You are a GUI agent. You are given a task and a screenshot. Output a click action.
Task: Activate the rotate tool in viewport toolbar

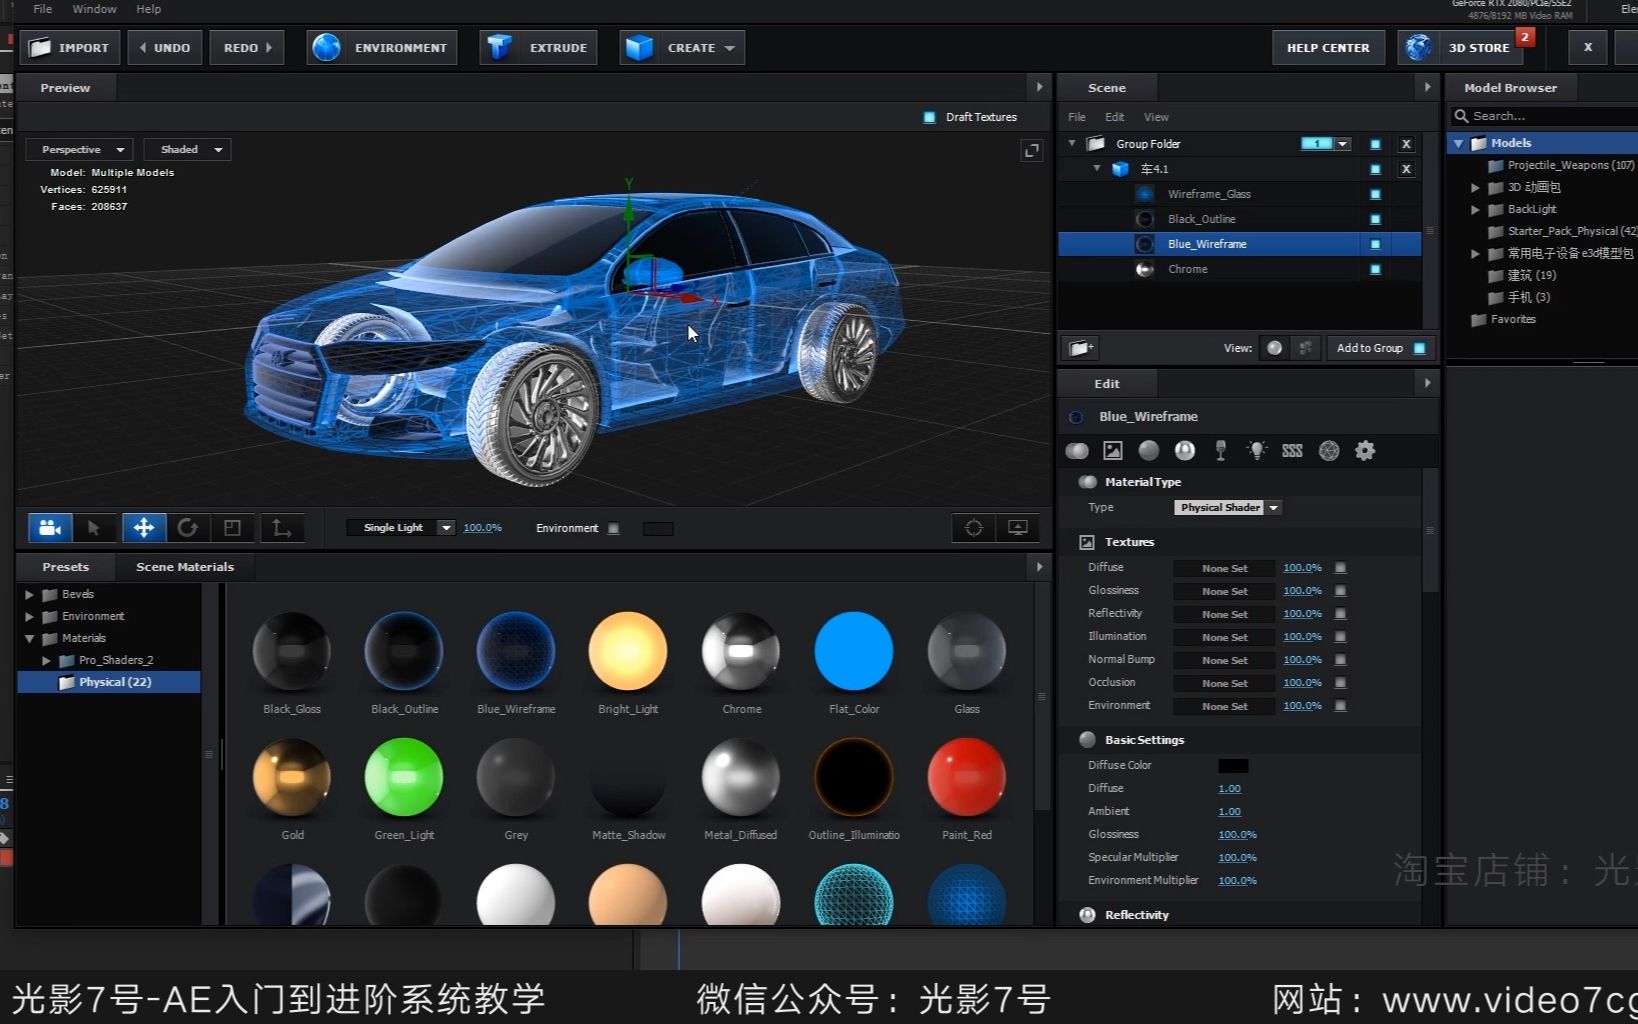pyautogui.click(x=189, y=527)
